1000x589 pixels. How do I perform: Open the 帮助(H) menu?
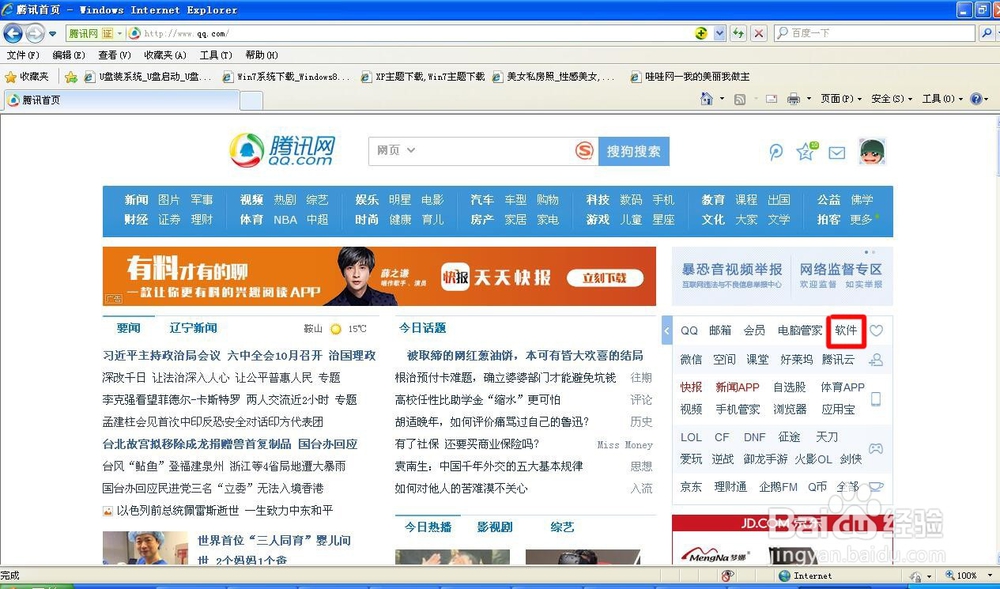coord(261,55)
